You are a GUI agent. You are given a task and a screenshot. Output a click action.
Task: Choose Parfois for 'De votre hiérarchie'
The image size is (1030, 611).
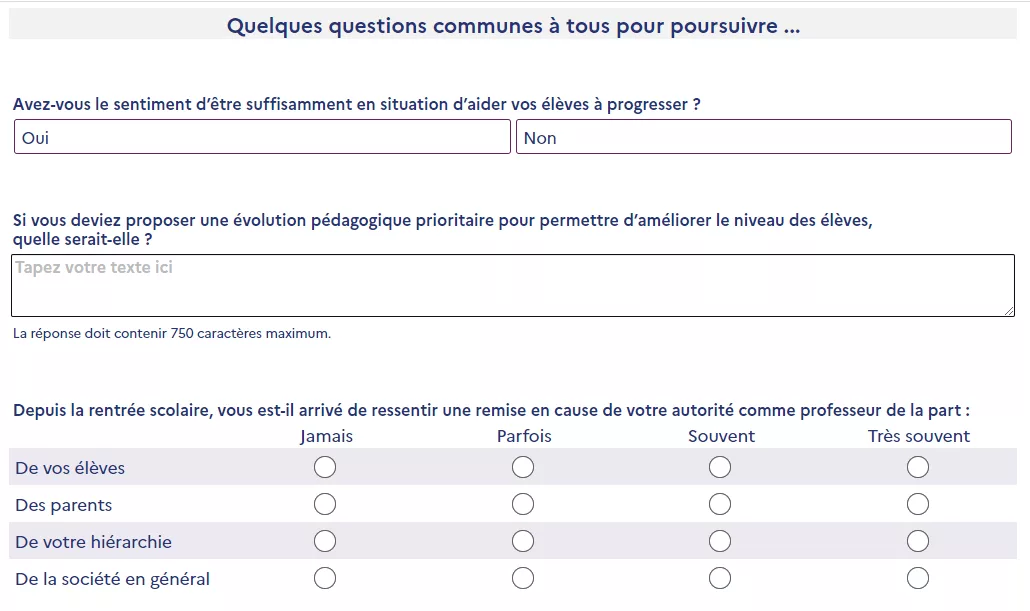pos(523,541)
